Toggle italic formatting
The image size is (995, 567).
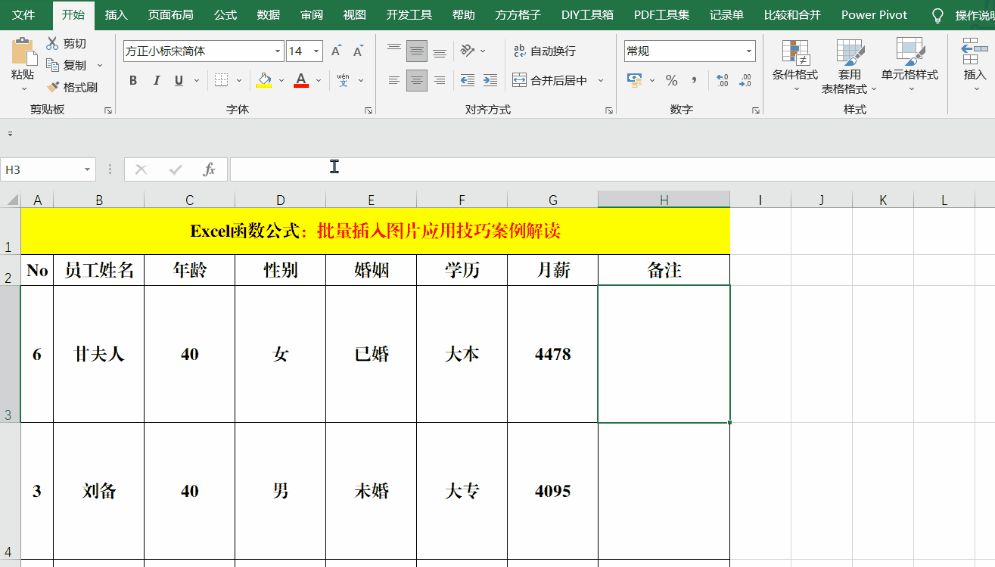point(155,81)
